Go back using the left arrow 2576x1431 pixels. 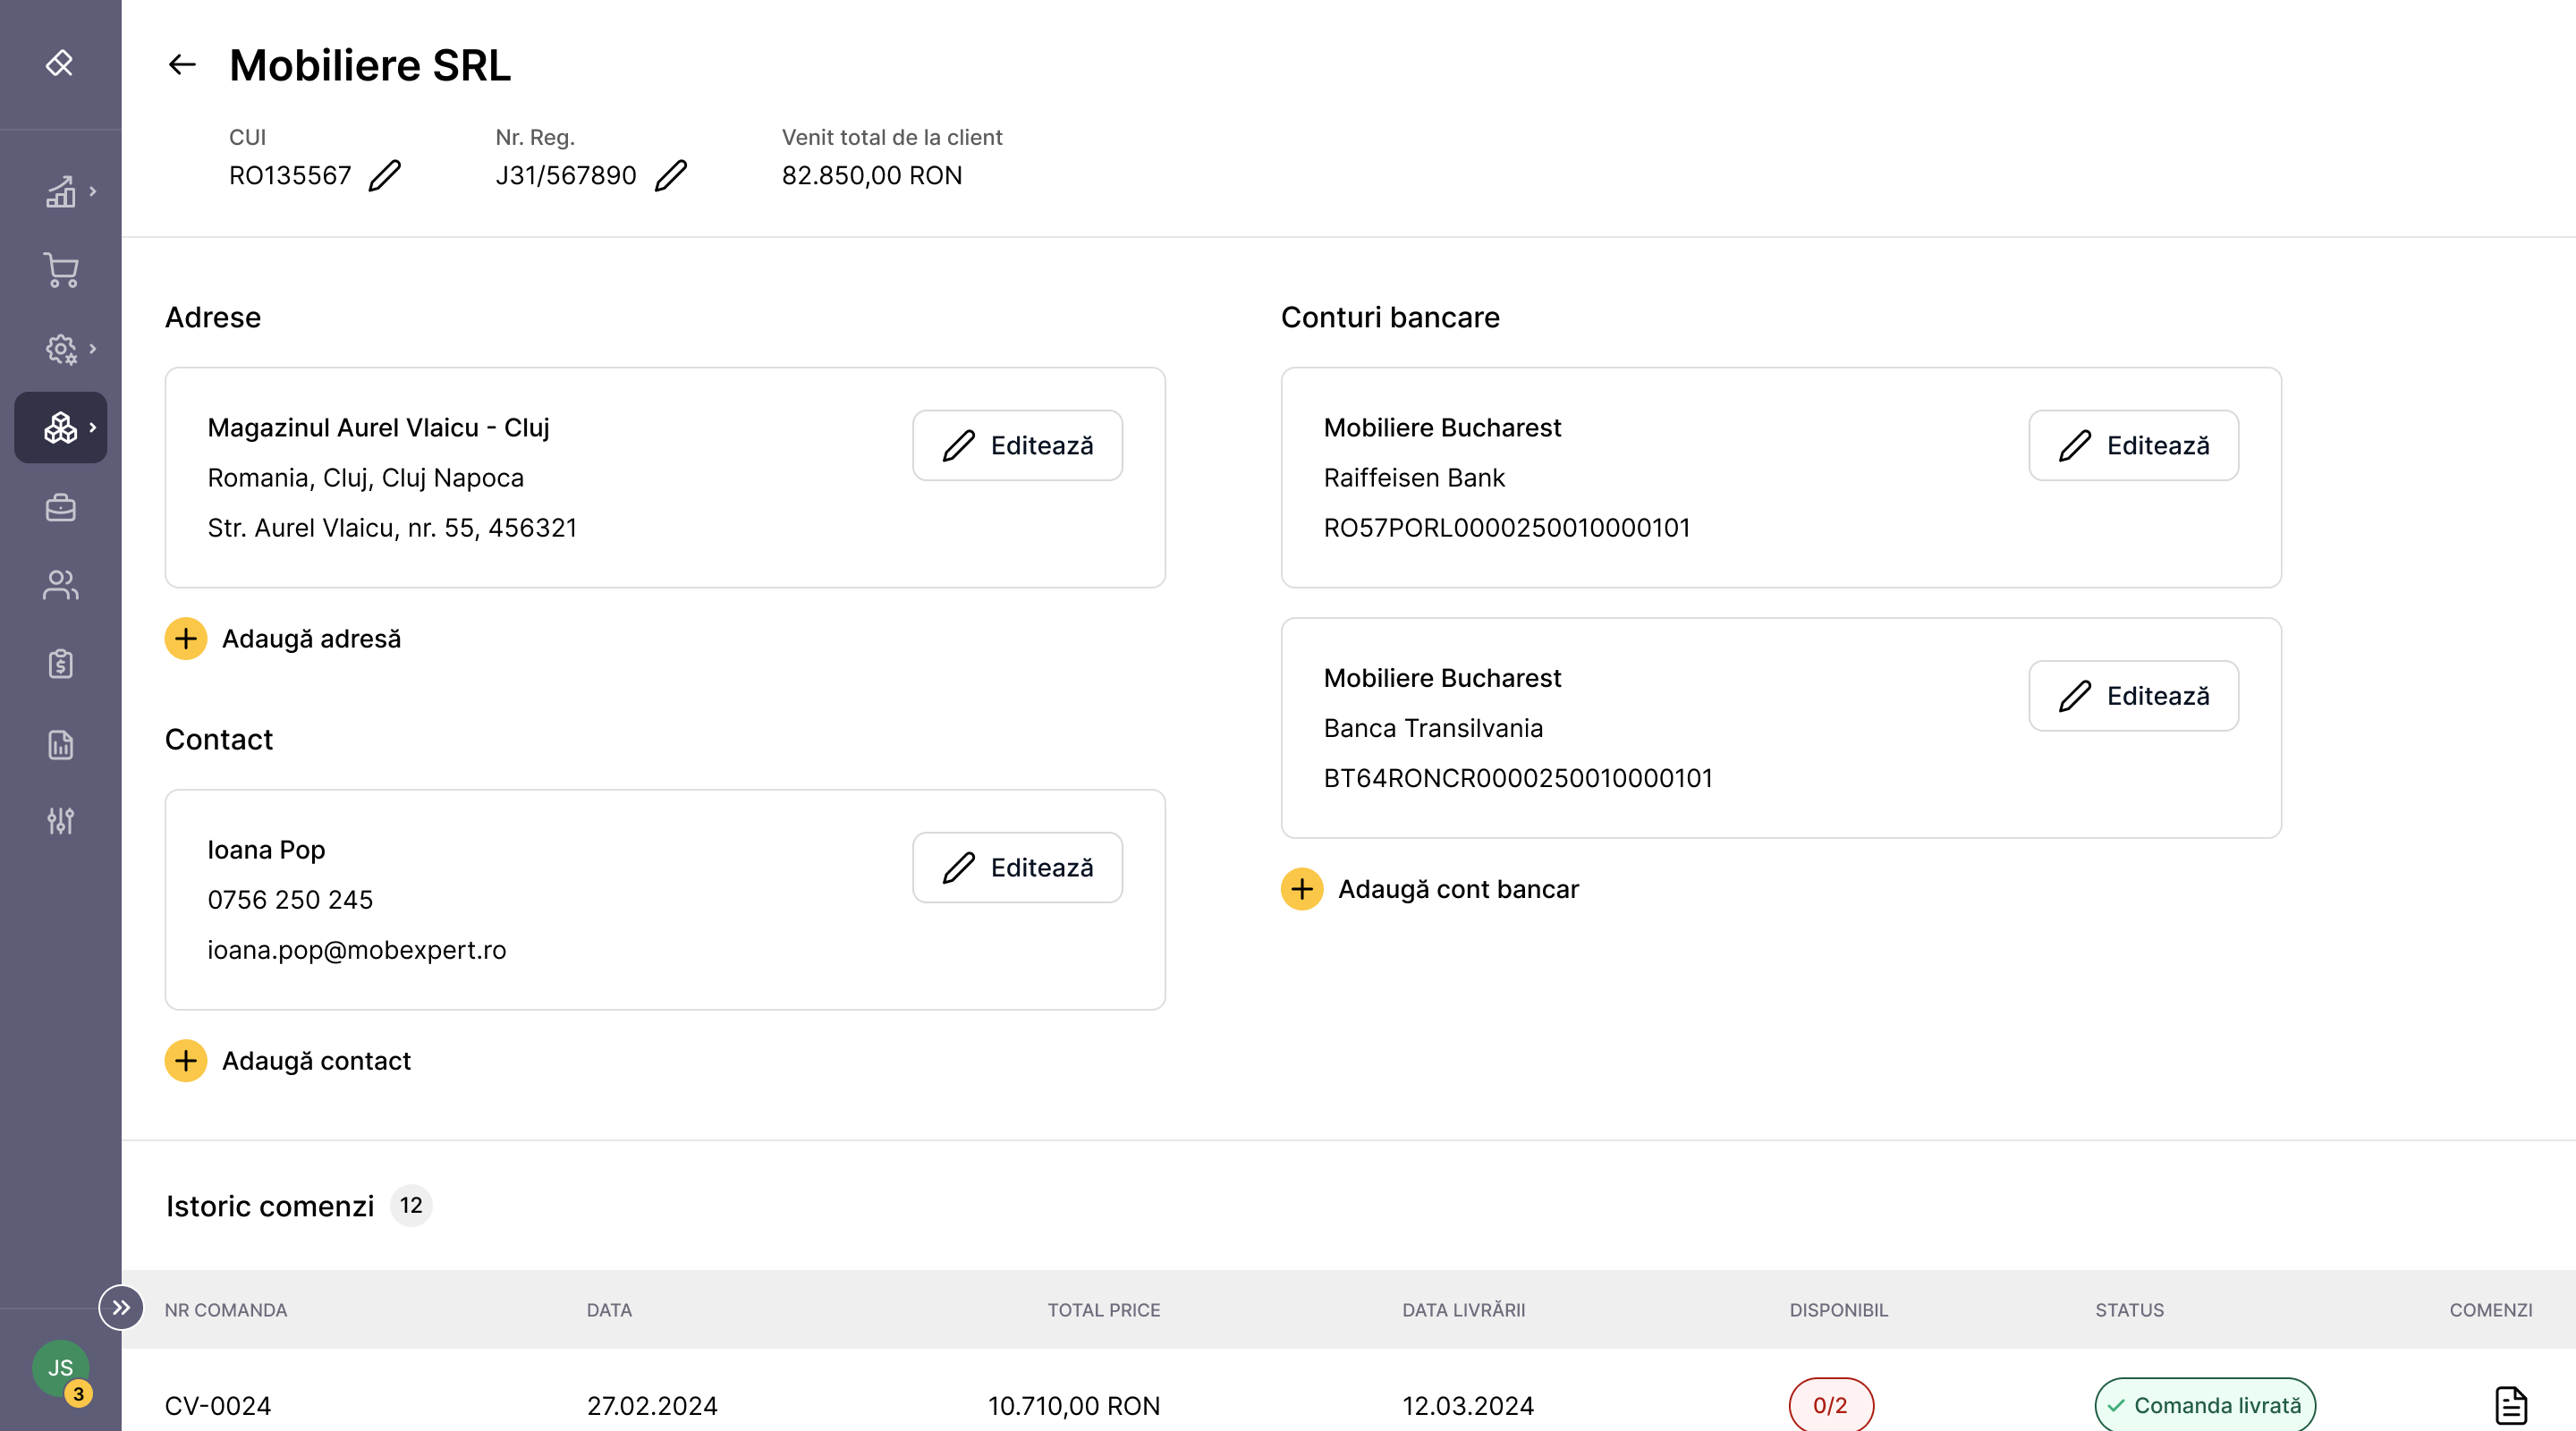[182, 65]
